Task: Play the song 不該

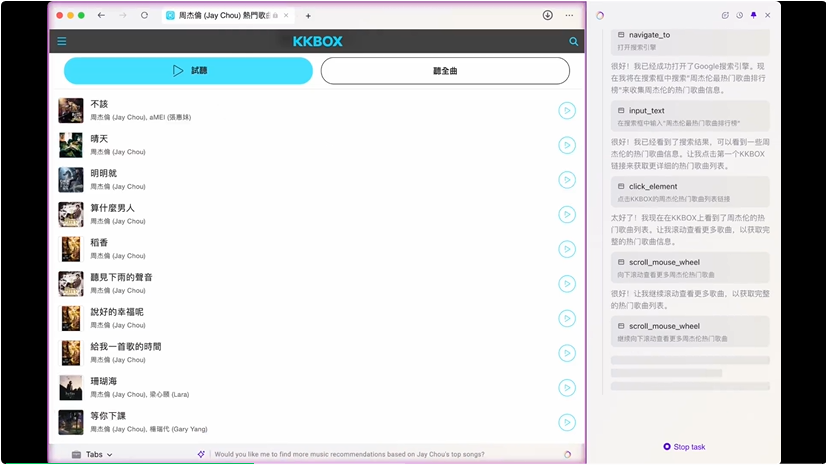Action: (567, 111)
